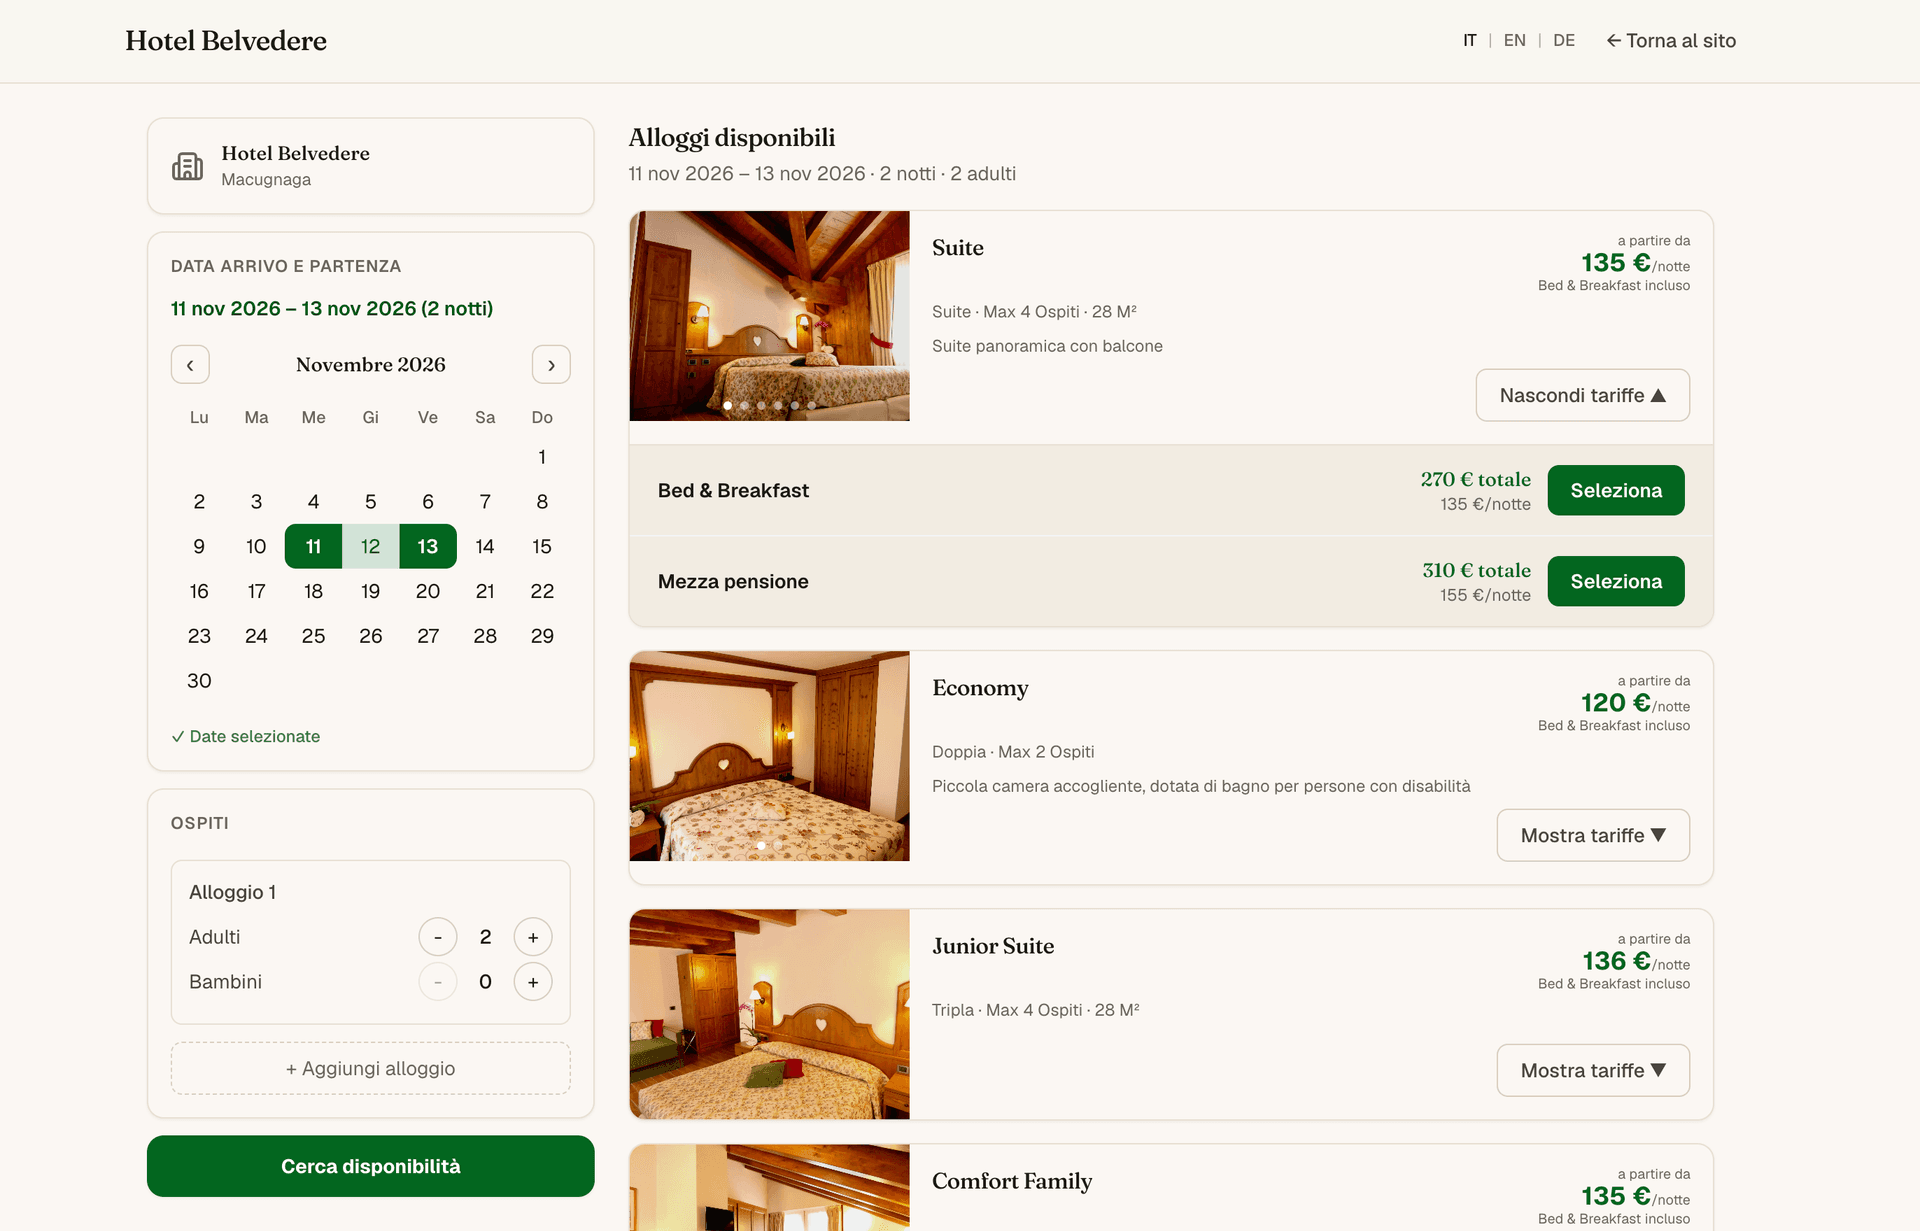Pick November 9 in calendar

tap(199, 546)
